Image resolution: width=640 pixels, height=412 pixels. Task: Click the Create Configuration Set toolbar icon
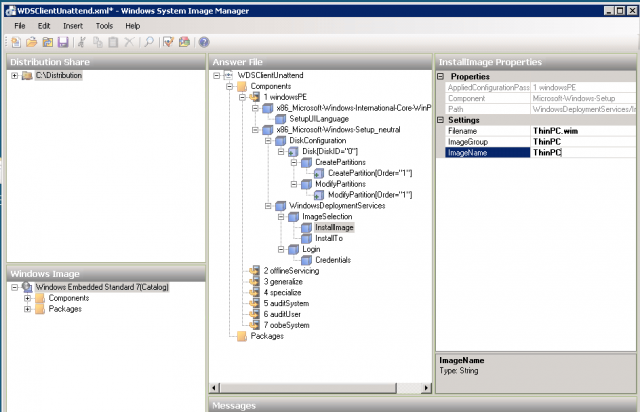[184, 42]
